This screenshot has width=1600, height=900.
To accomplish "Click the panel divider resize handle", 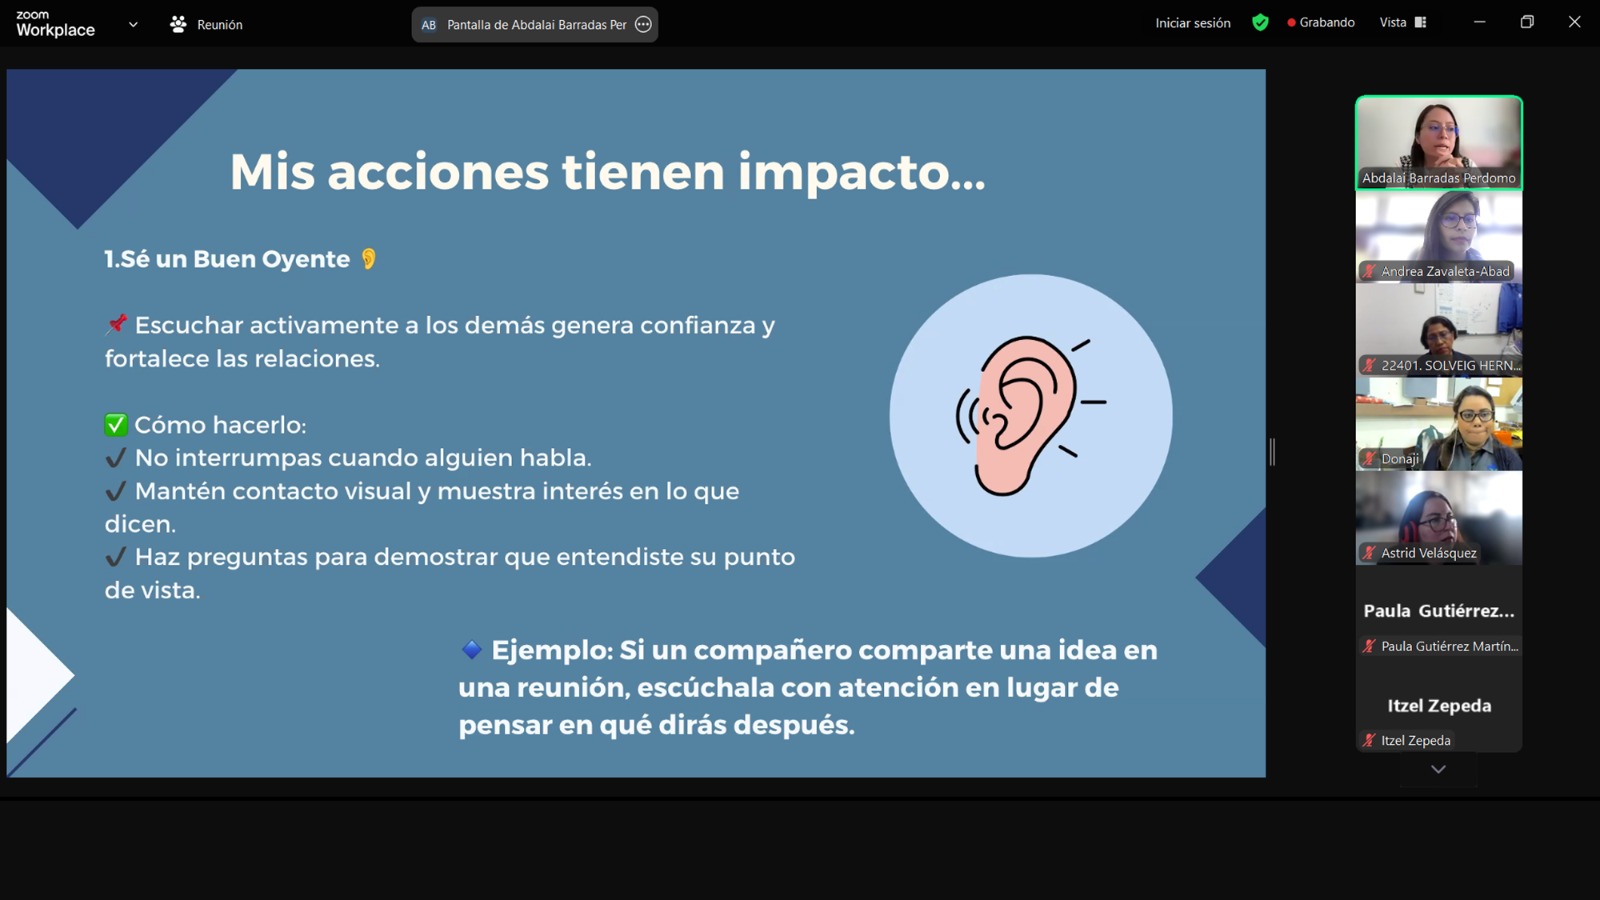I will 1272,452.
